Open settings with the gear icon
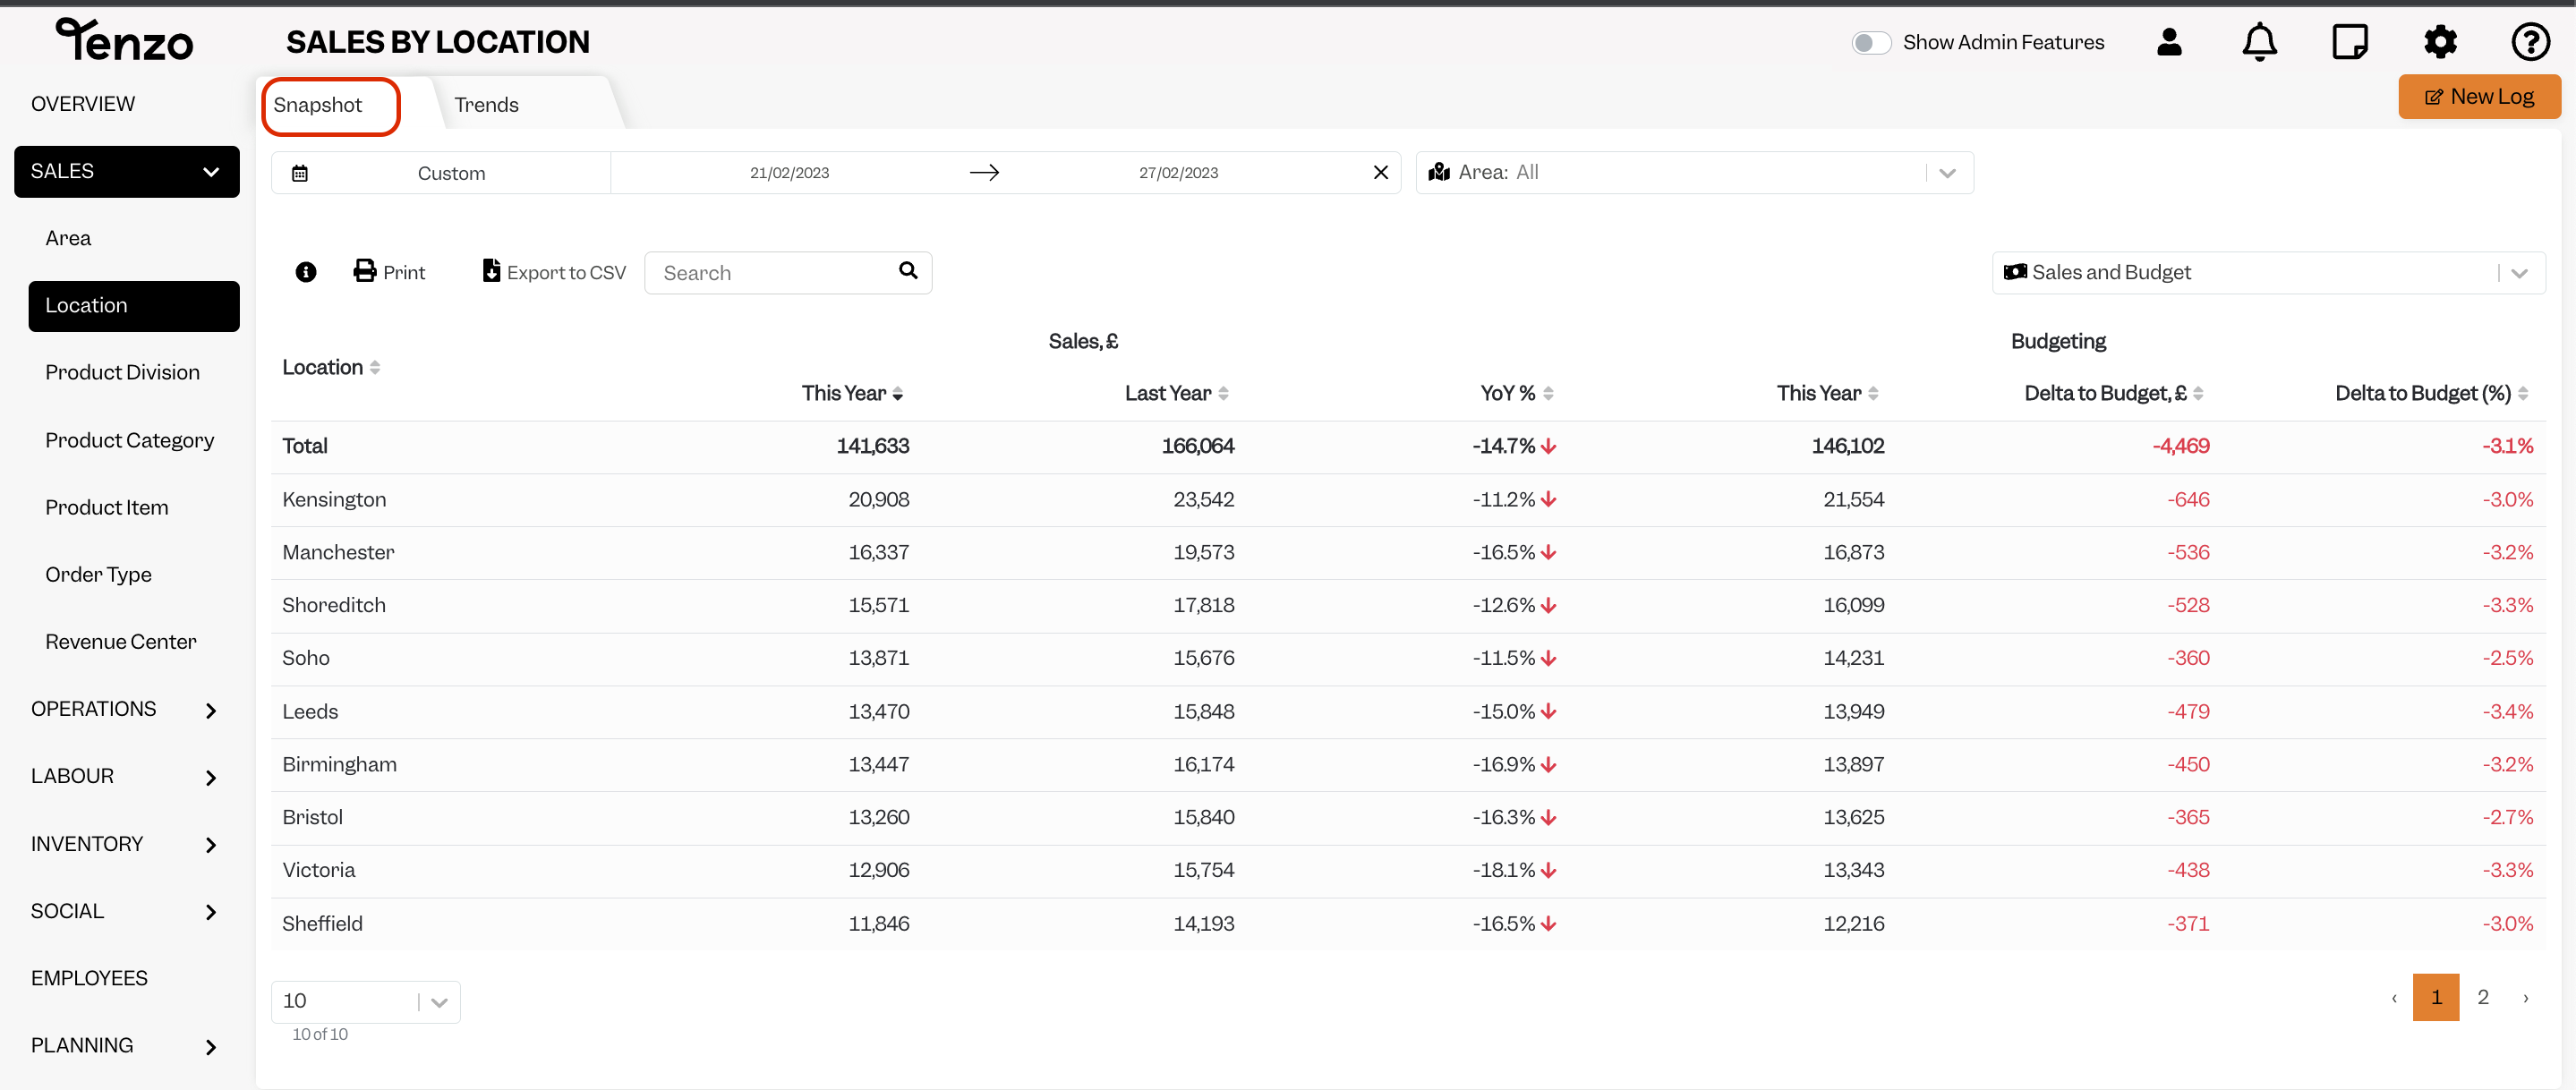 (x=2440, y=41)
